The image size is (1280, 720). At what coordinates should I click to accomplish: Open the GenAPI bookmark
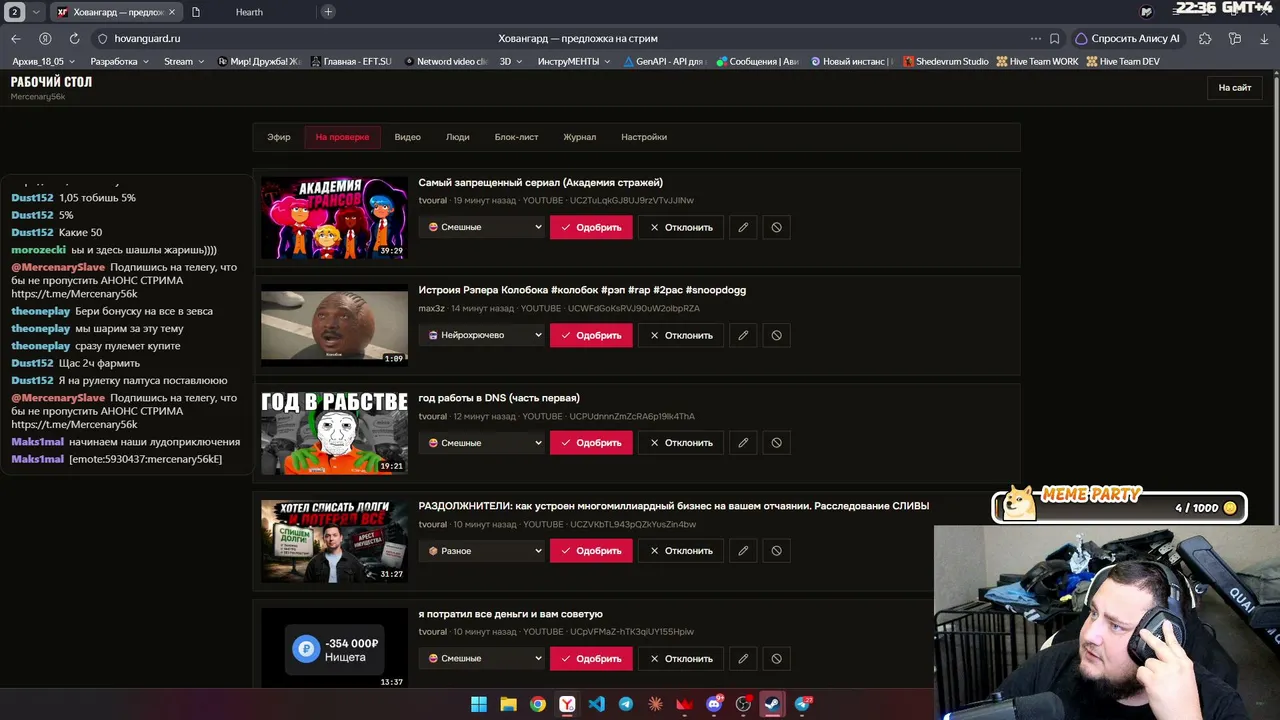coord(665,61)
